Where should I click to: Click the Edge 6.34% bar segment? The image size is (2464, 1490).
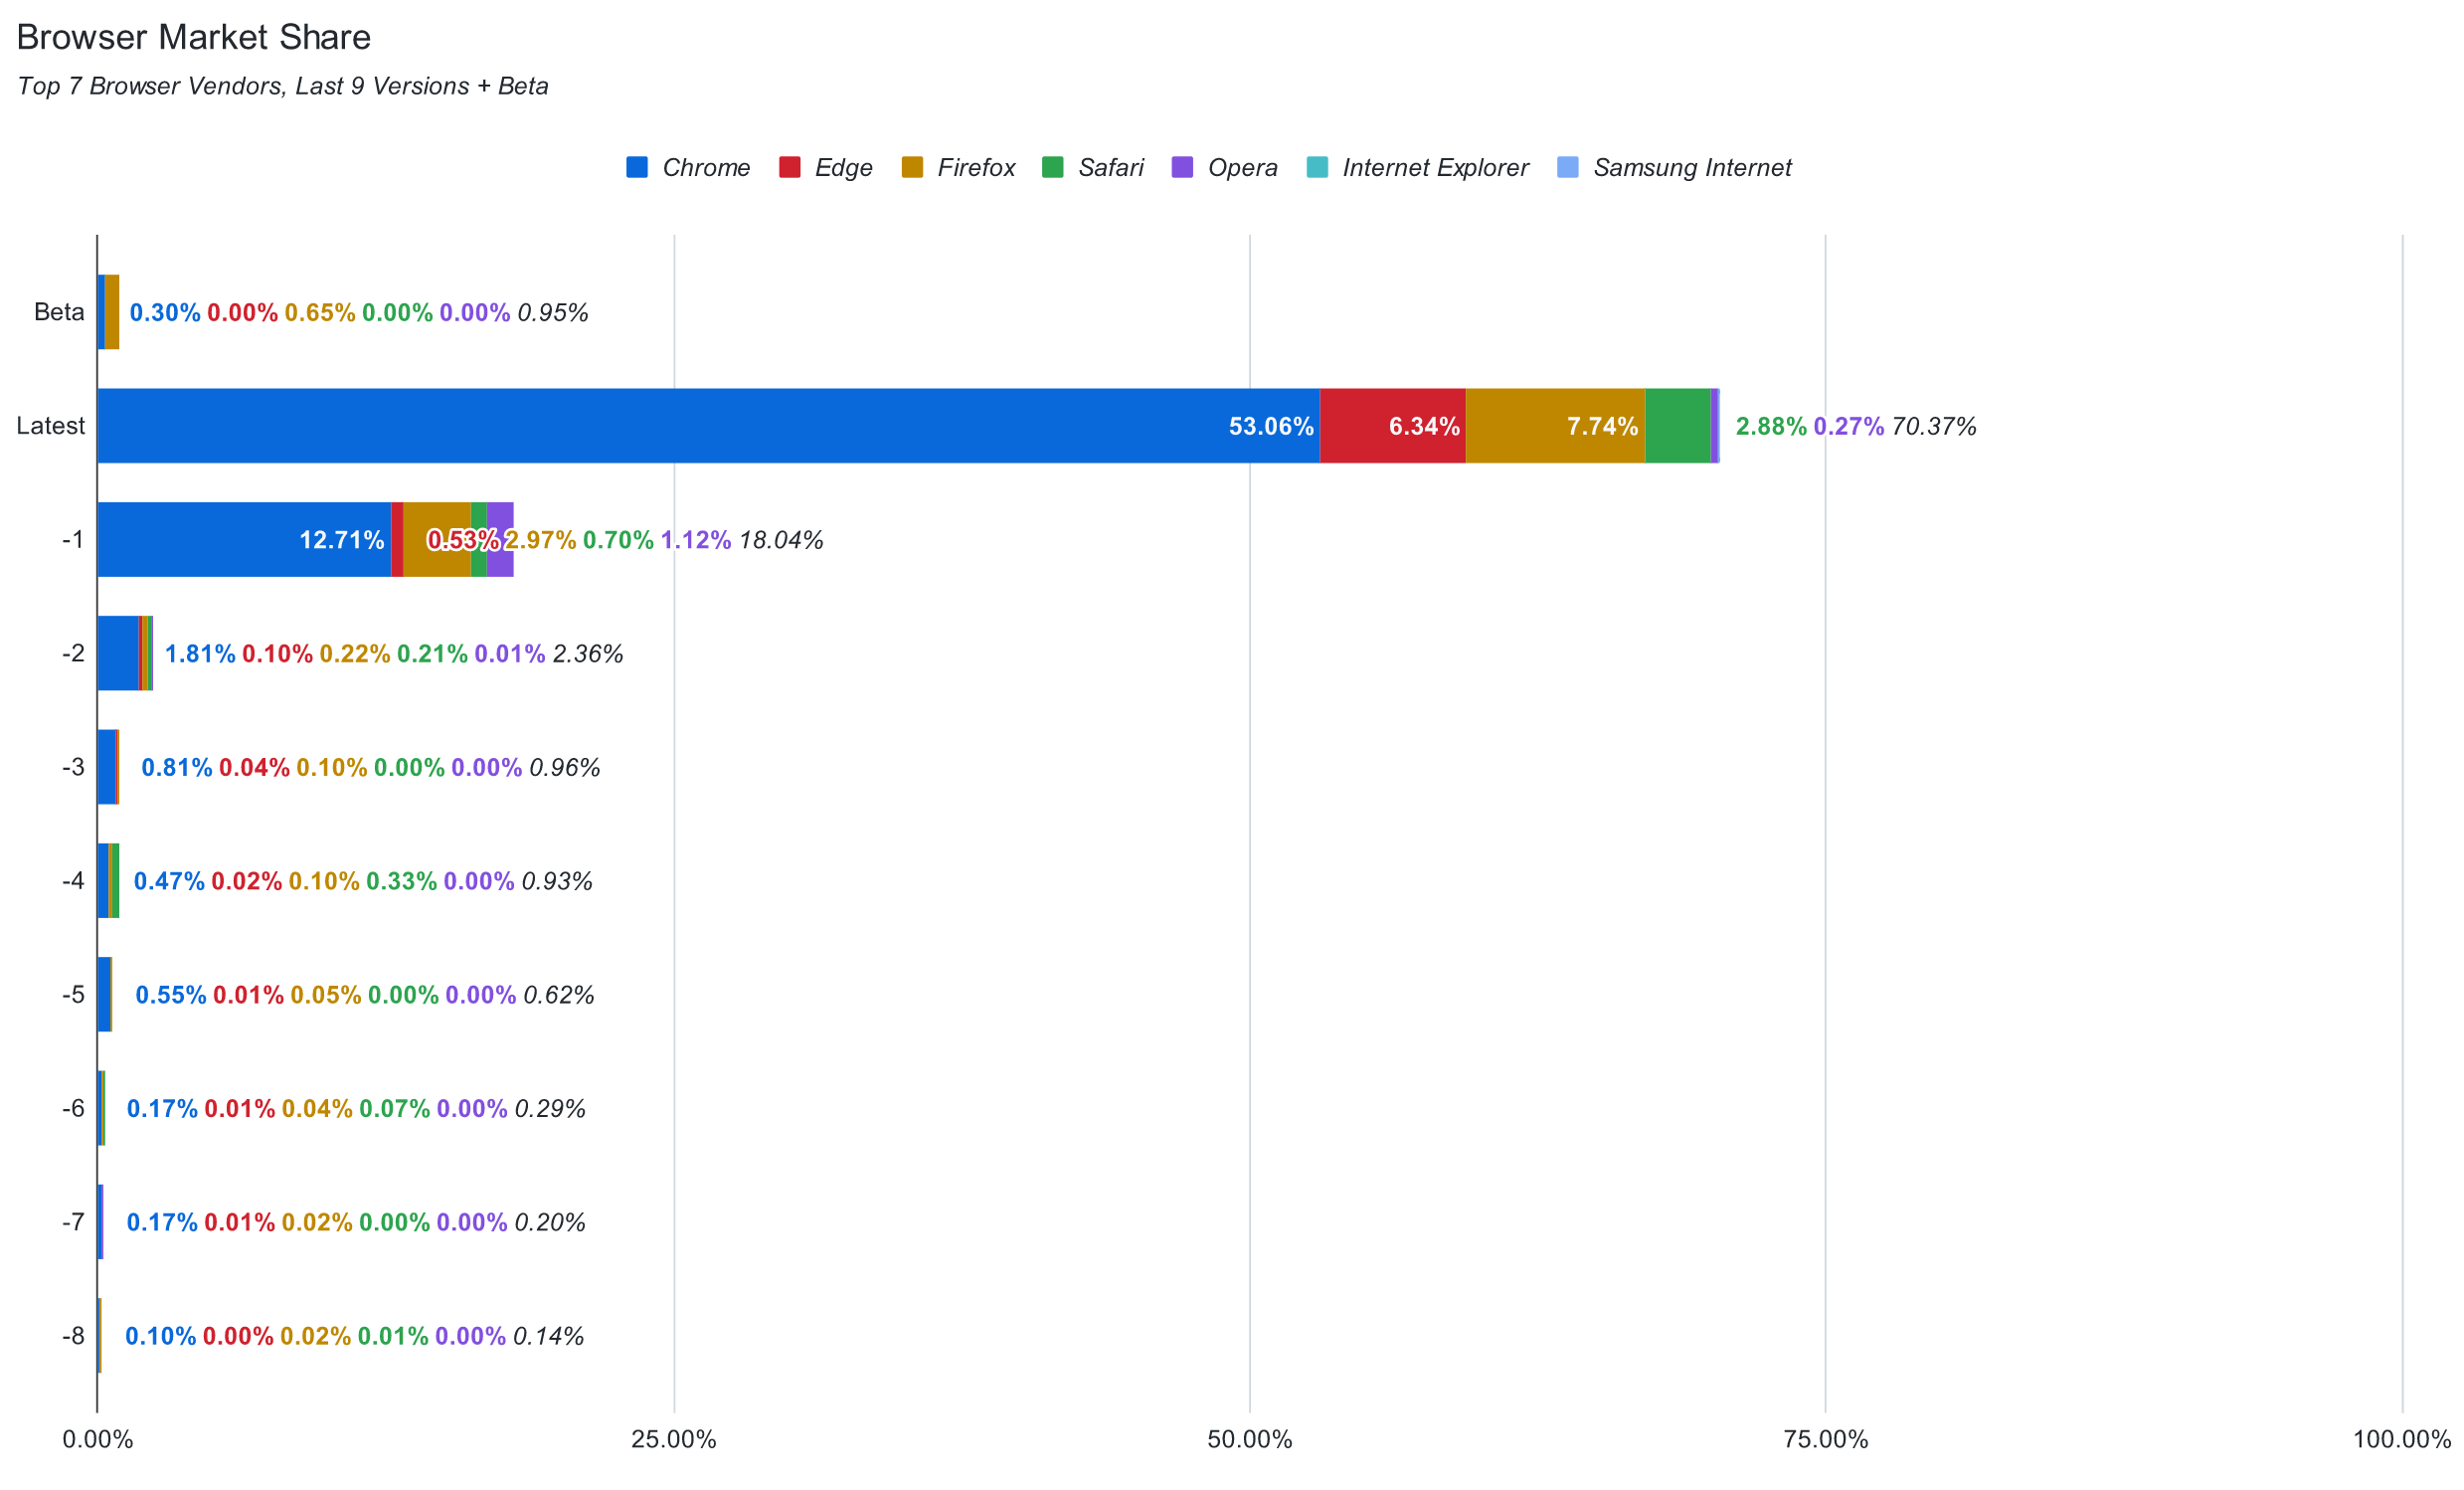pyautogui.click(x=1392, y=426)
